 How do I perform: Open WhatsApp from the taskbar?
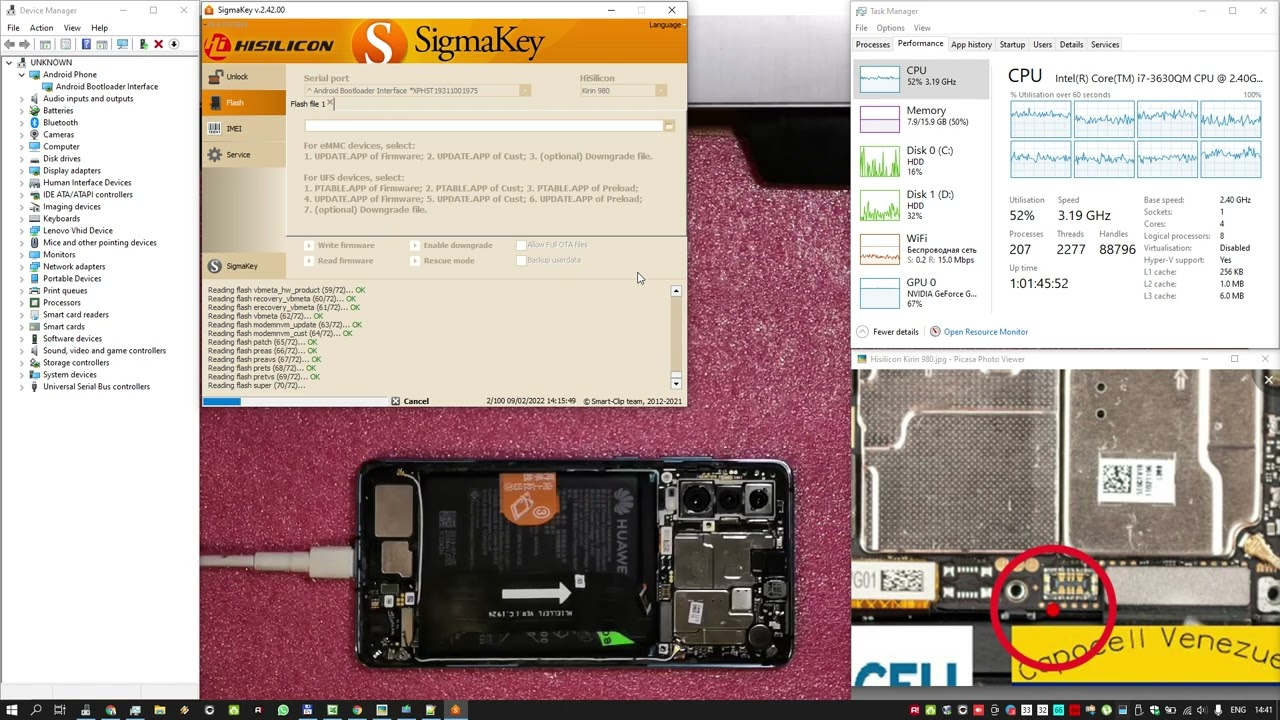pos(283,710)
